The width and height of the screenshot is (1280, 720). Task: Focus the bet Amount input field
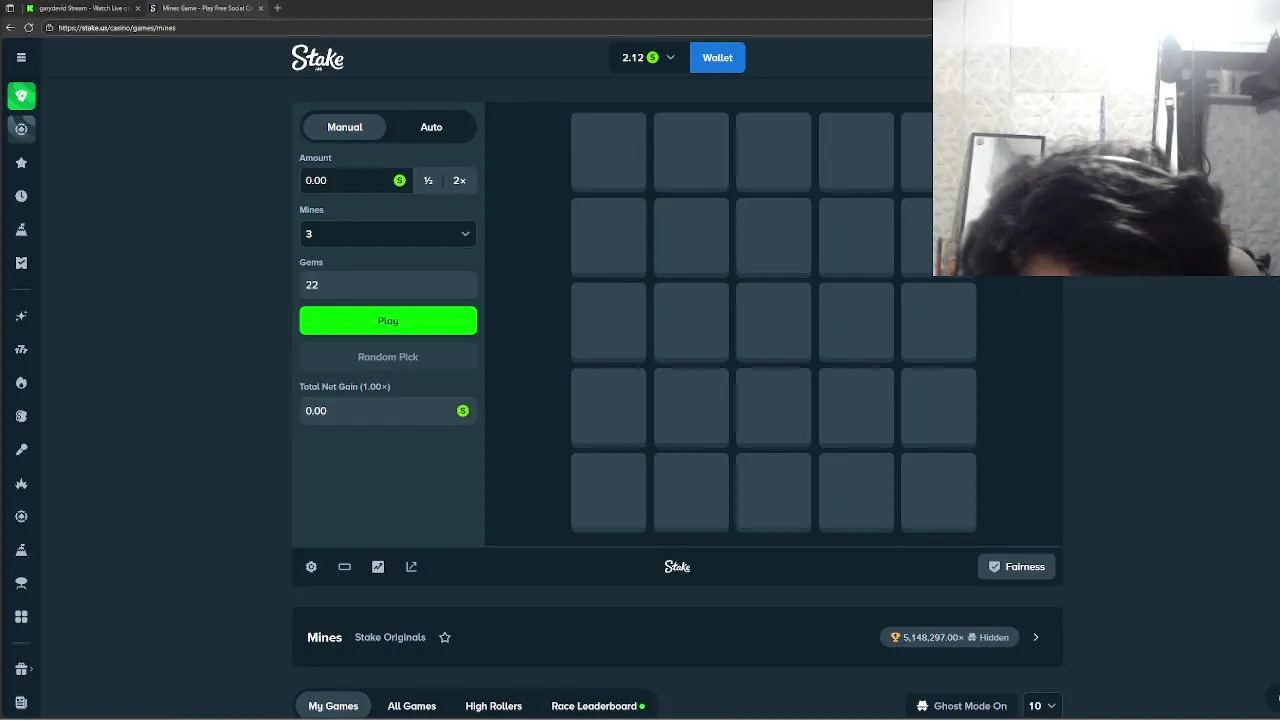pyautogui.click(x=355, y=181)
